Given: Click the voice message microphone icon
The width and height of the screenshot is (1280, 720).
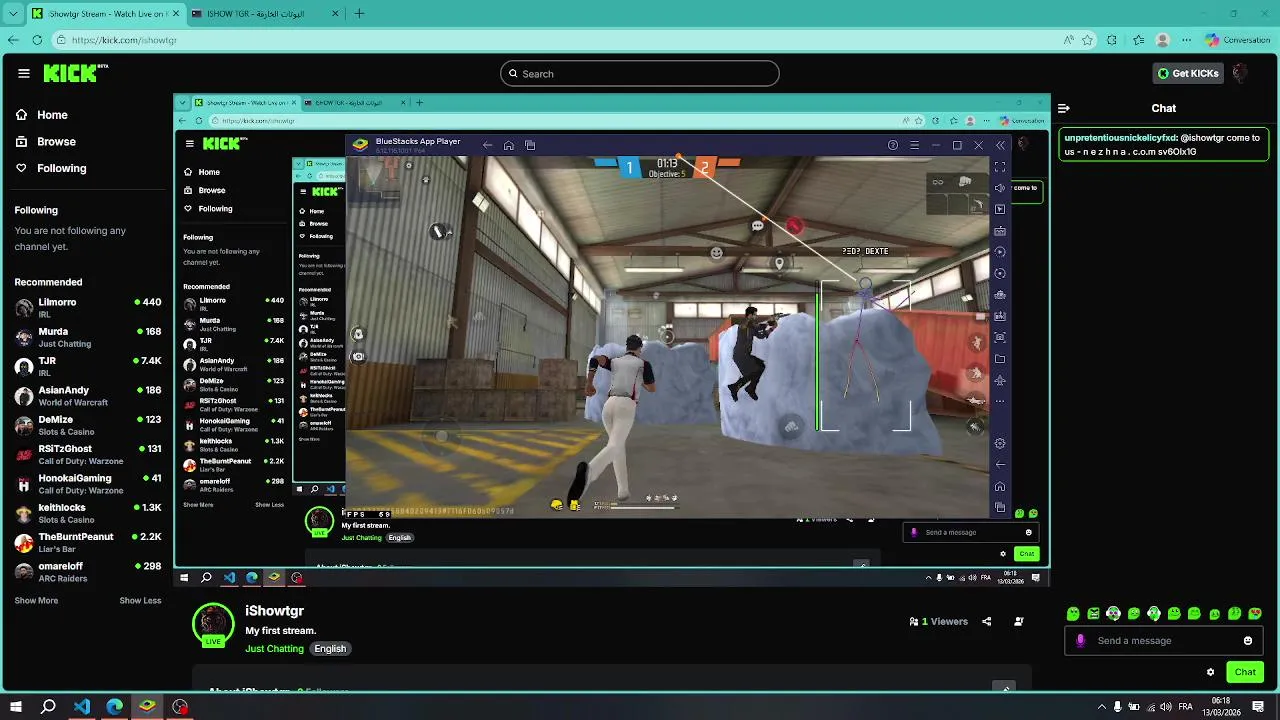Looking at the screenshot, I should [x=1080, y=641].
